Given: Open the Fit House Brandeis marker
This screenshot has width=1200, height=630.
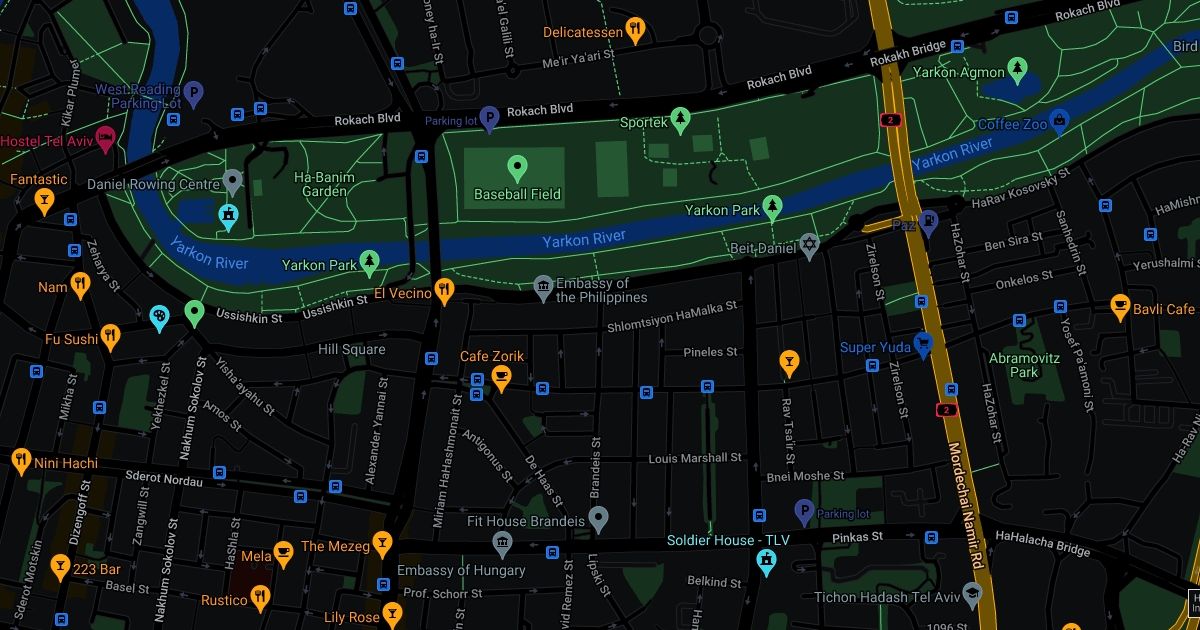Looking at the screenshot, I should click(598, 519).
